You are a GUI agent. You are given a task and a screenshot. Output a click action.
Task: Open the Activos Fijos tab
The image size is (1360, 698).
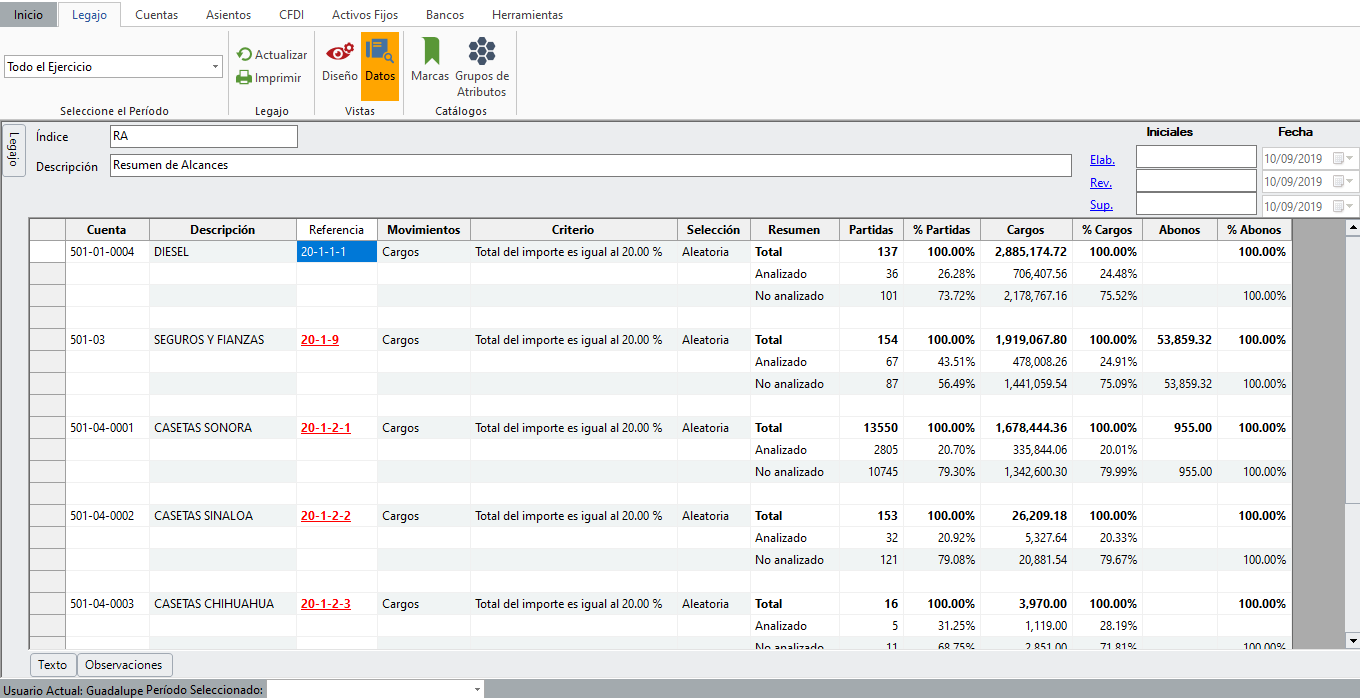point(364,15)
